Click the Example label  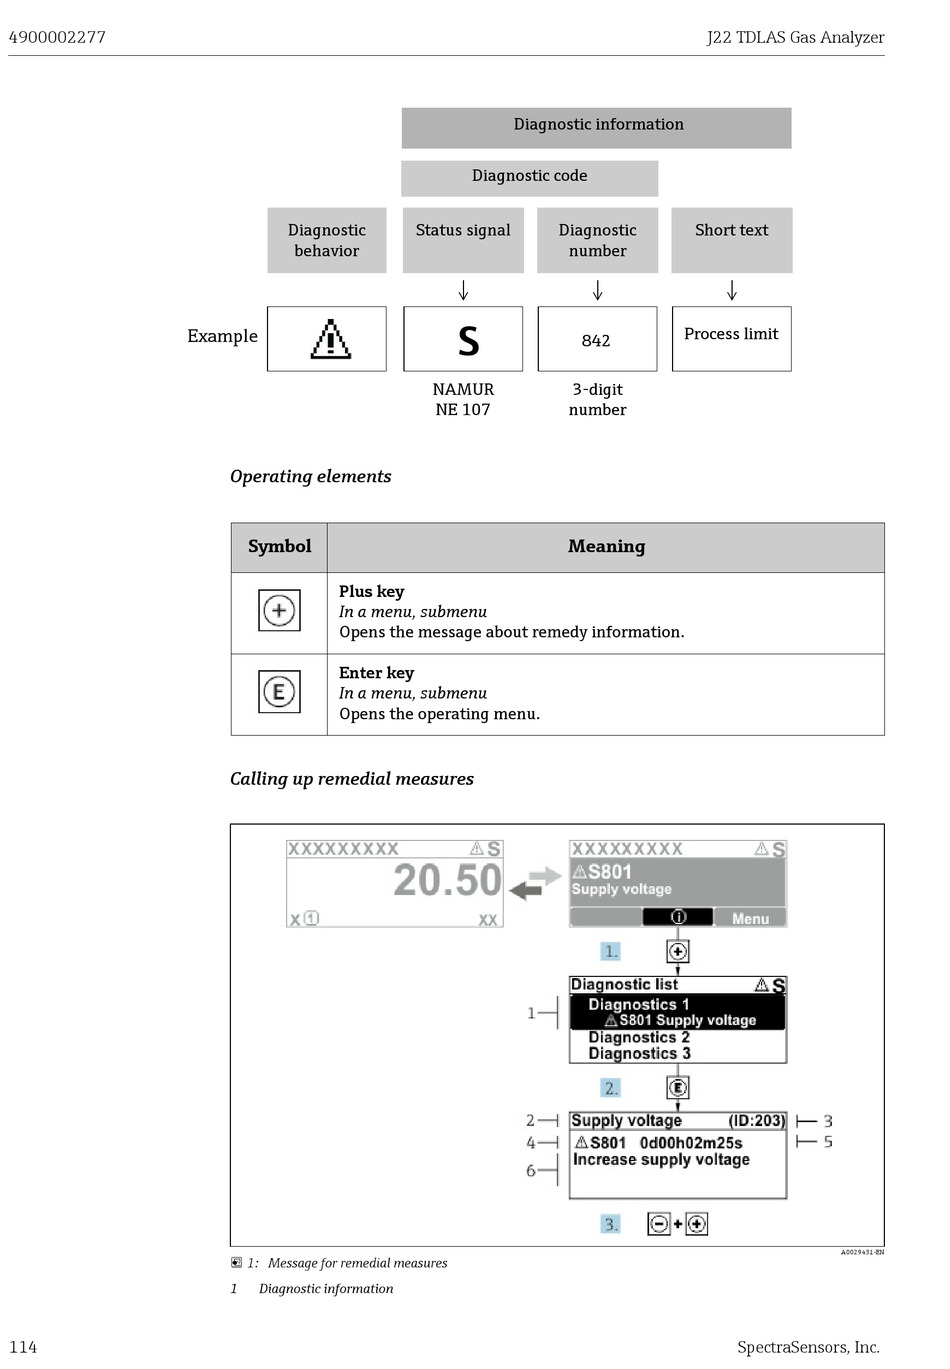222,336
